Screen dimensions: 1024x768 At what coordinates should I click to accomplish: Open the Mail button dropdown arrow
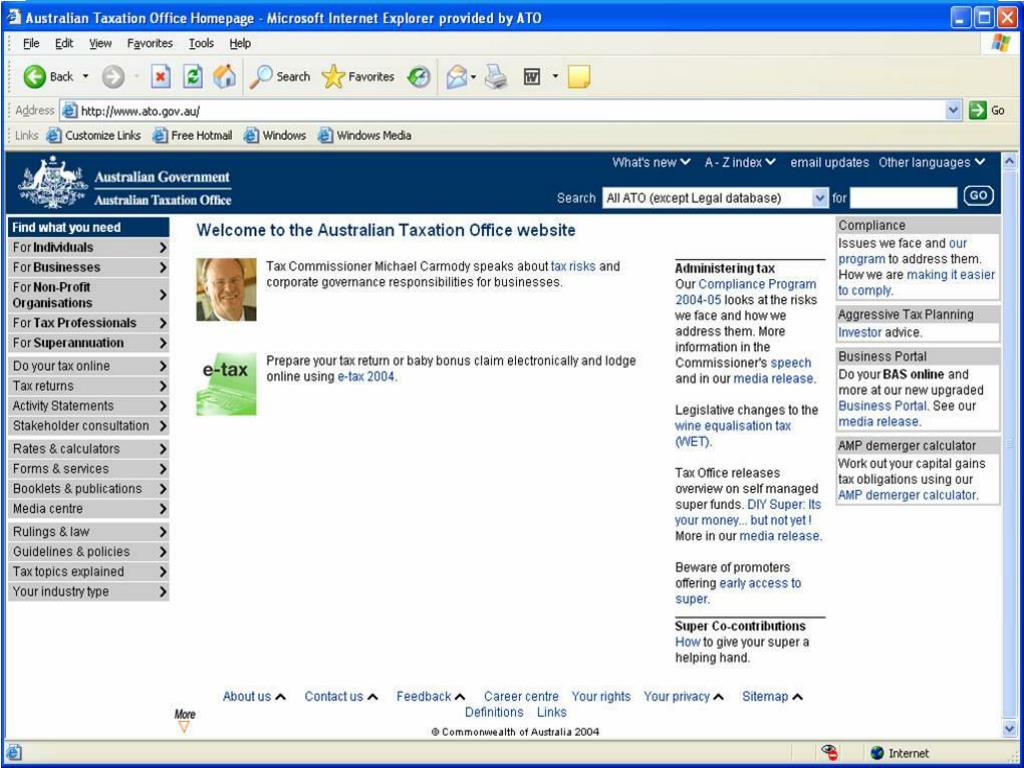click(x=473, y=77)
